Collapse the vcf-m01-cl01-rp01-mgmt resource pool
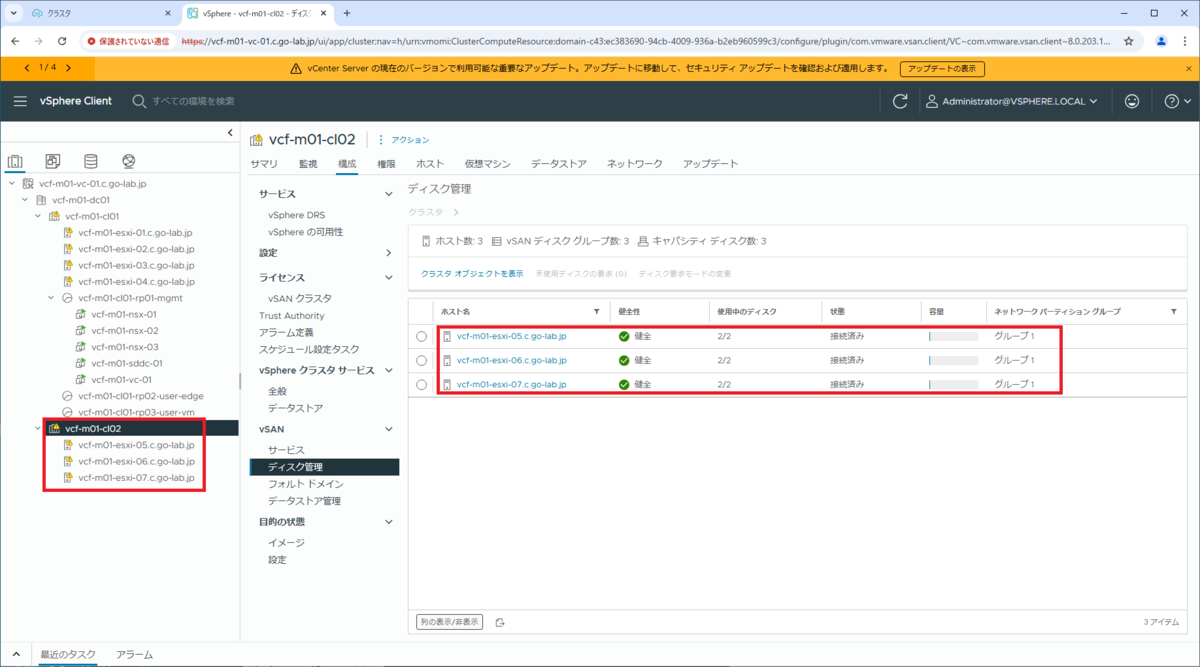 (52, 298)
